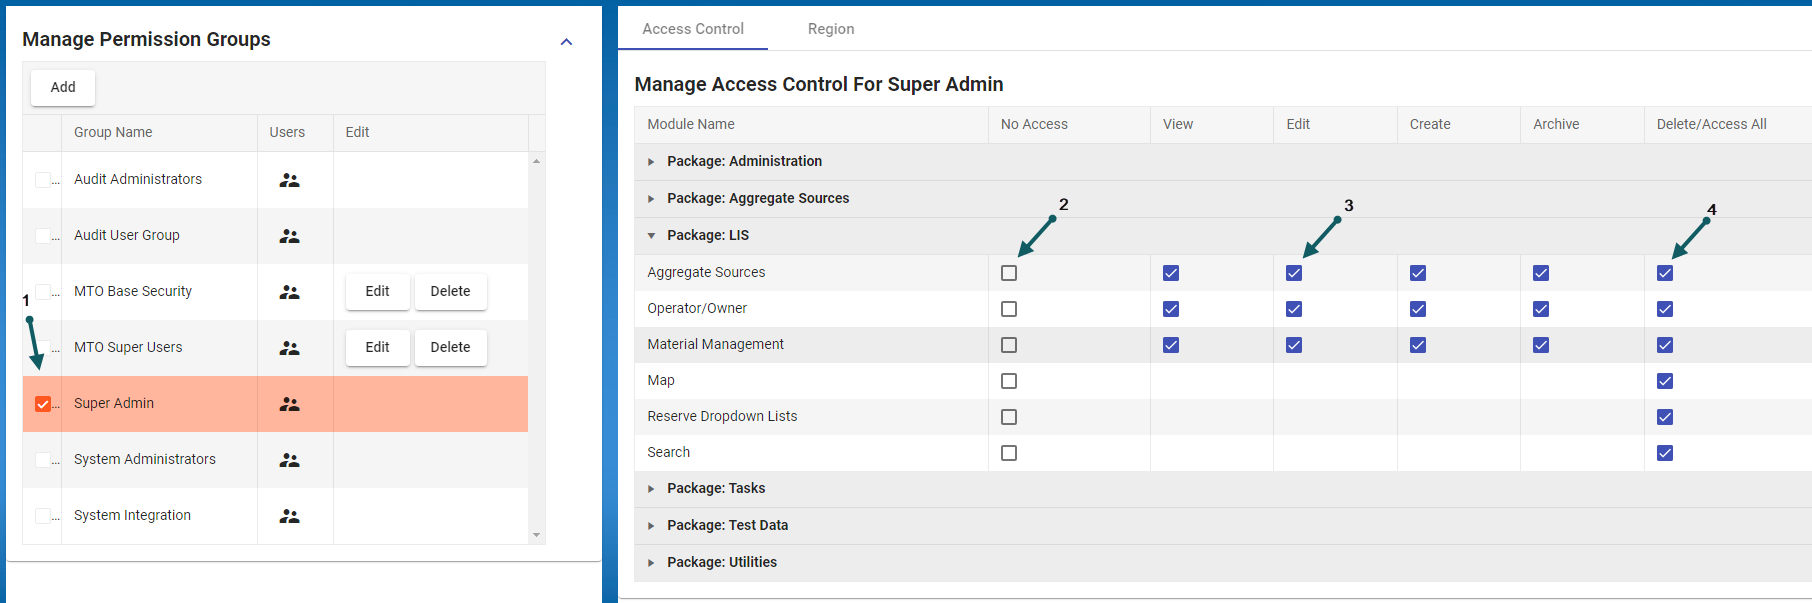Collapse the Manage Permission Groups panel
The width and height of the screenshot is (1812, 603).
point(566,42)
